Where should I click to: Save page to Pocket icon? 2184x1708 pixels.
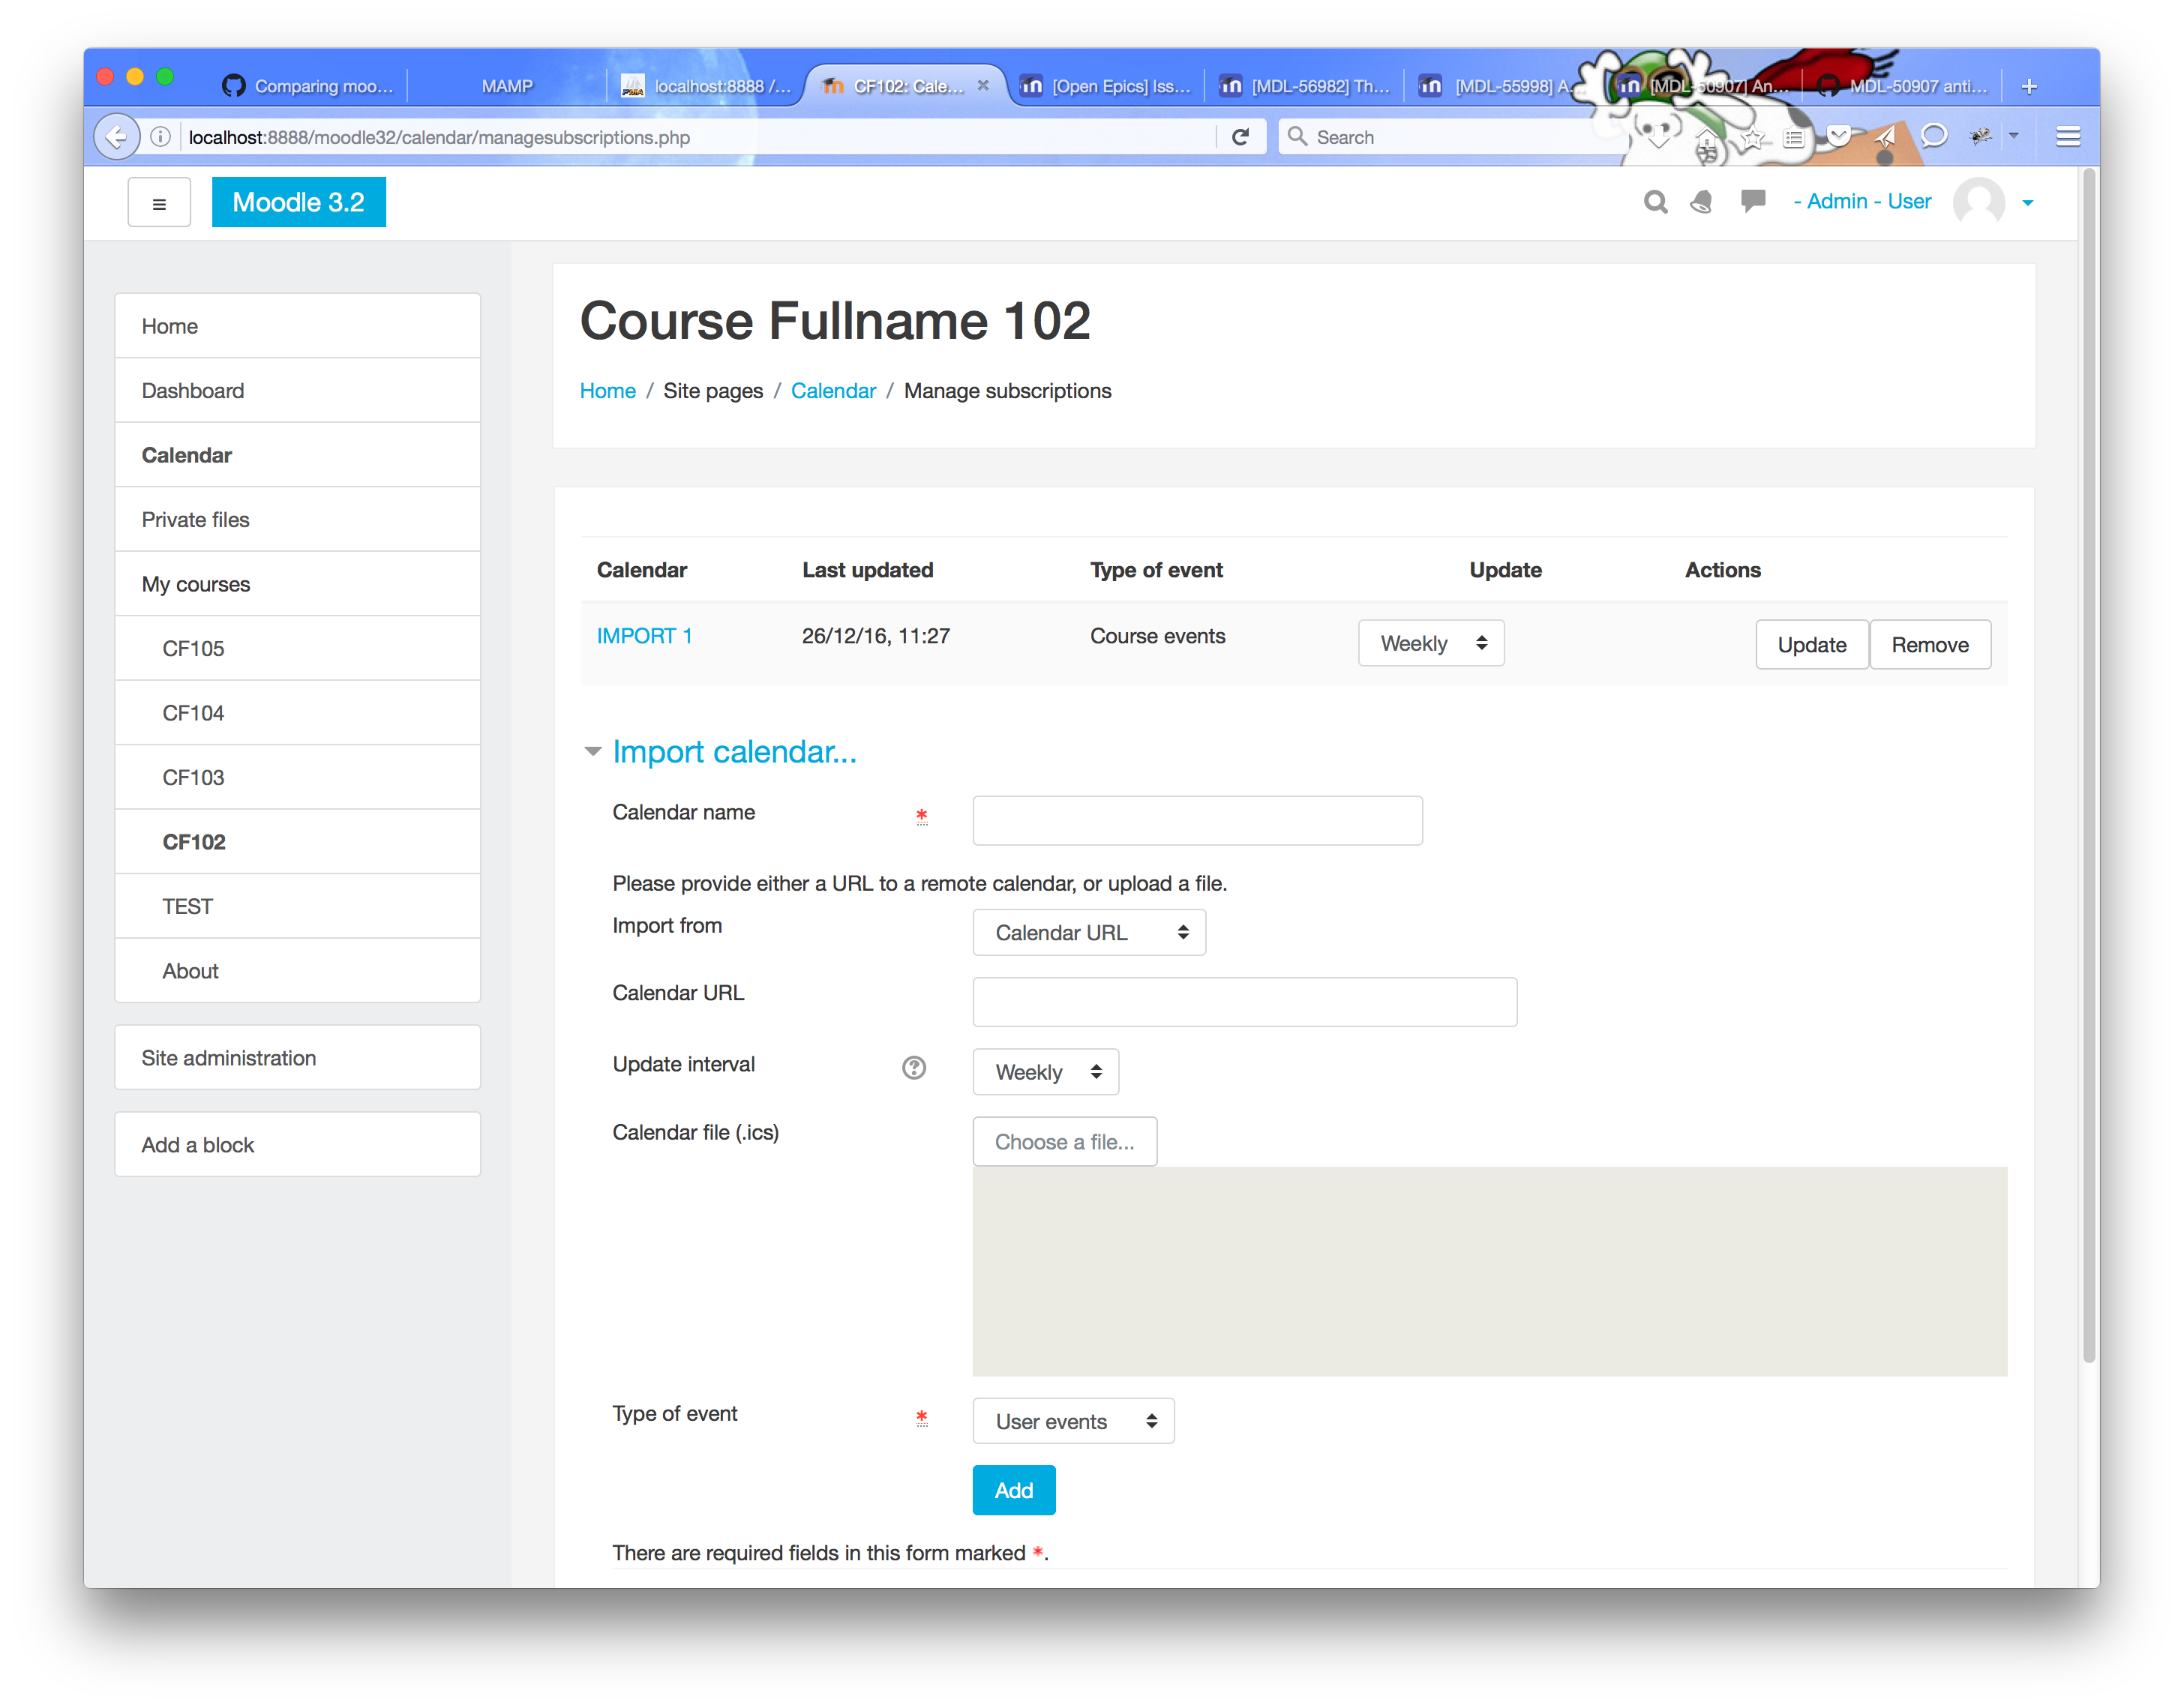pyautogui.click(x=1839, y=137)
